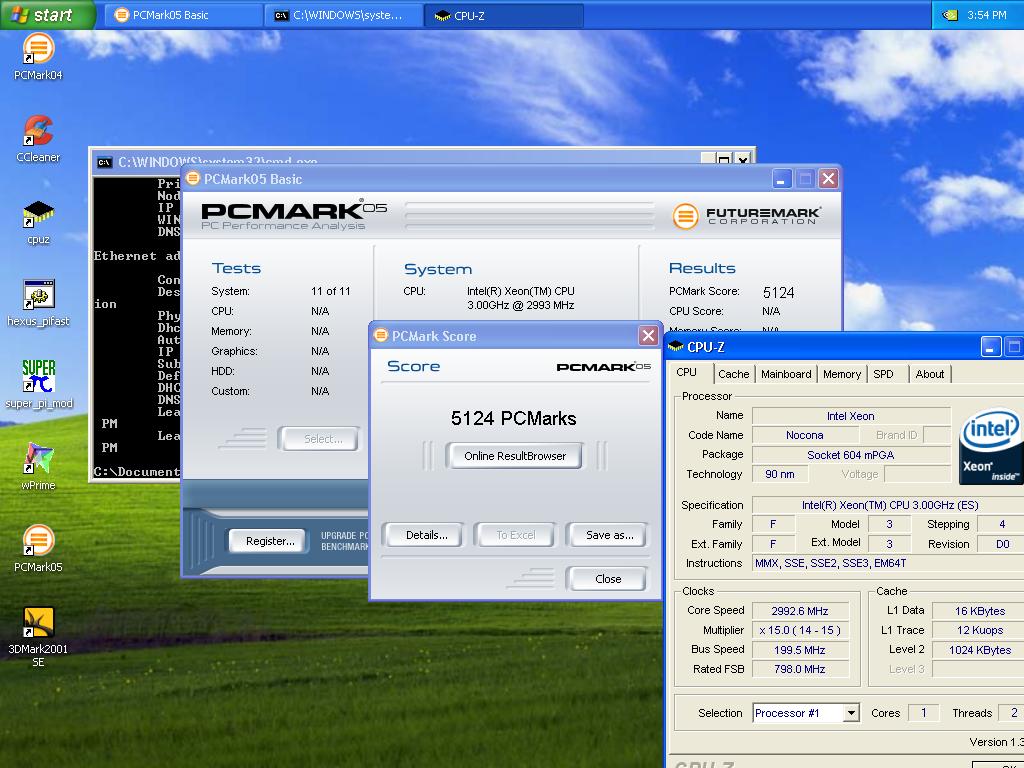
Task: Click Save as... in score dialog
Action: (609, 535)
